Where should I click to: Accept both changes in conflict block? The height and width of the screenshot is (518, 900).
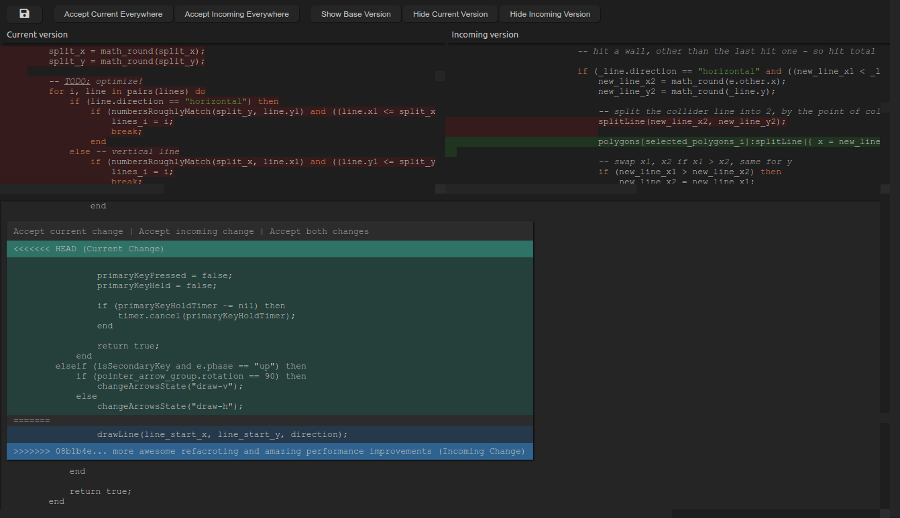pyautogui.click(x=319, y=231)
